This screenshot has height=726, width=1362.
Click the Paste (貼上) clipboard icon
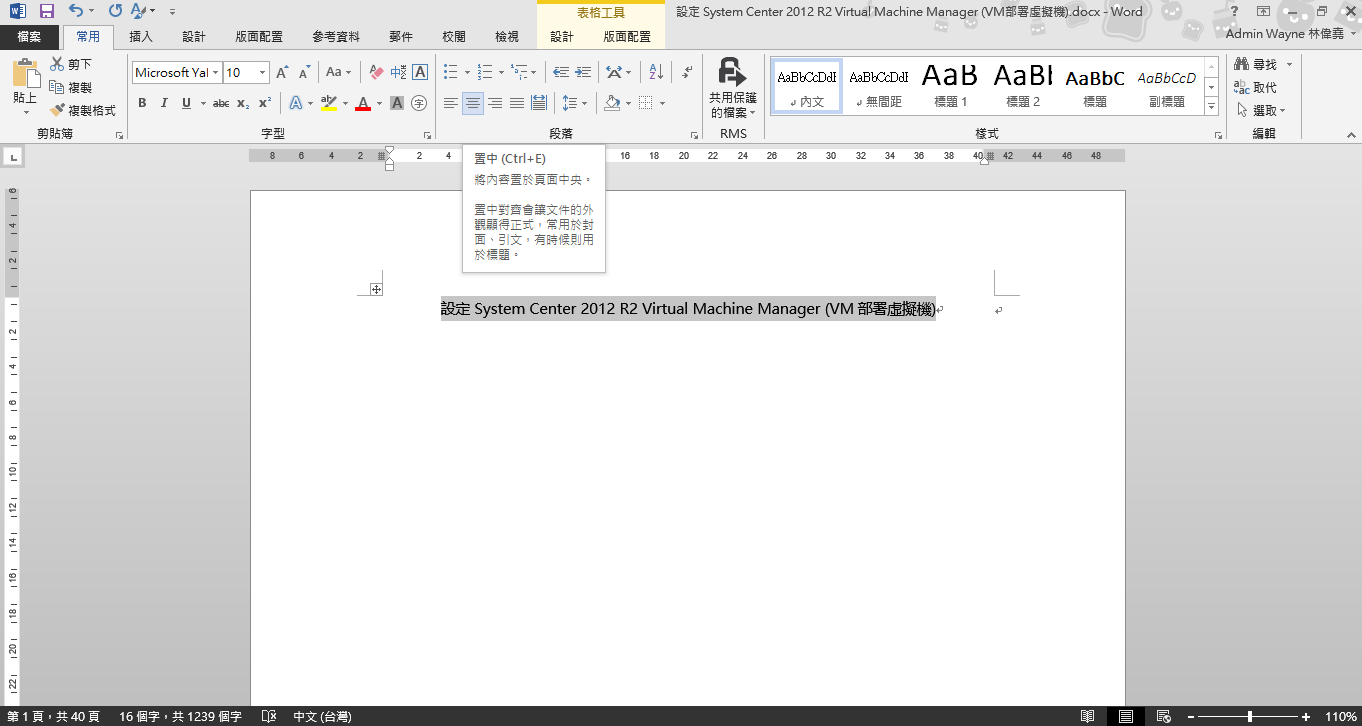point(25,76)
